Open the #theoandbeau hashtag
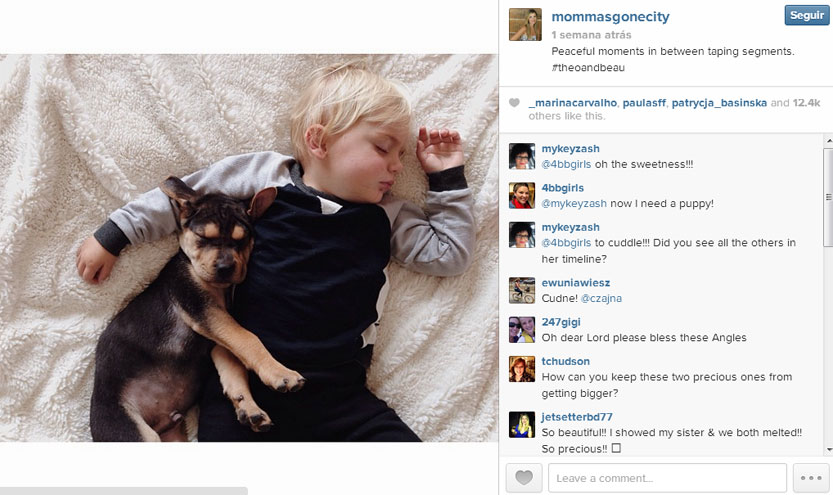This screenshot has height=495, width=833. click(588, 67)
